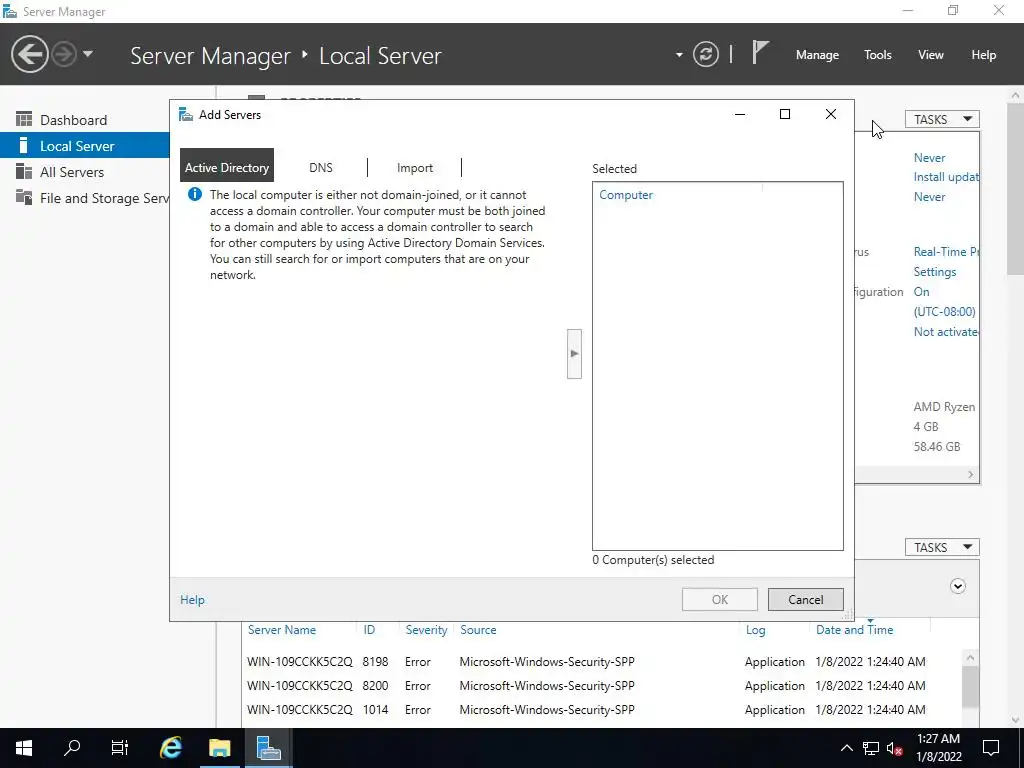Open the Events TASKS dropdown
Viewport: 1024px width, 768px height.
pyautogui.click(x=942, y=547)
